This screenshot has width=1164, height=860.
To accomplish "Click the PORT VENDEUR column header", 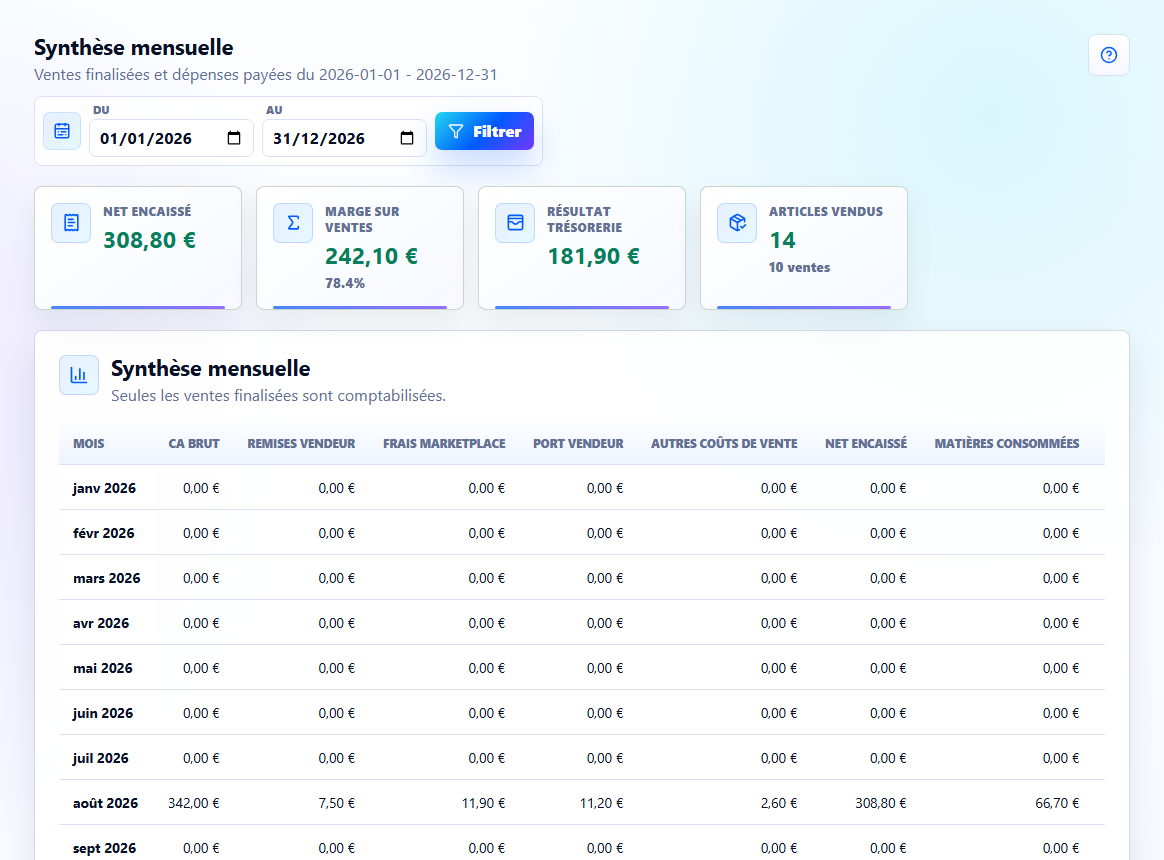I will pyautogui.click(x=578, y=443).
